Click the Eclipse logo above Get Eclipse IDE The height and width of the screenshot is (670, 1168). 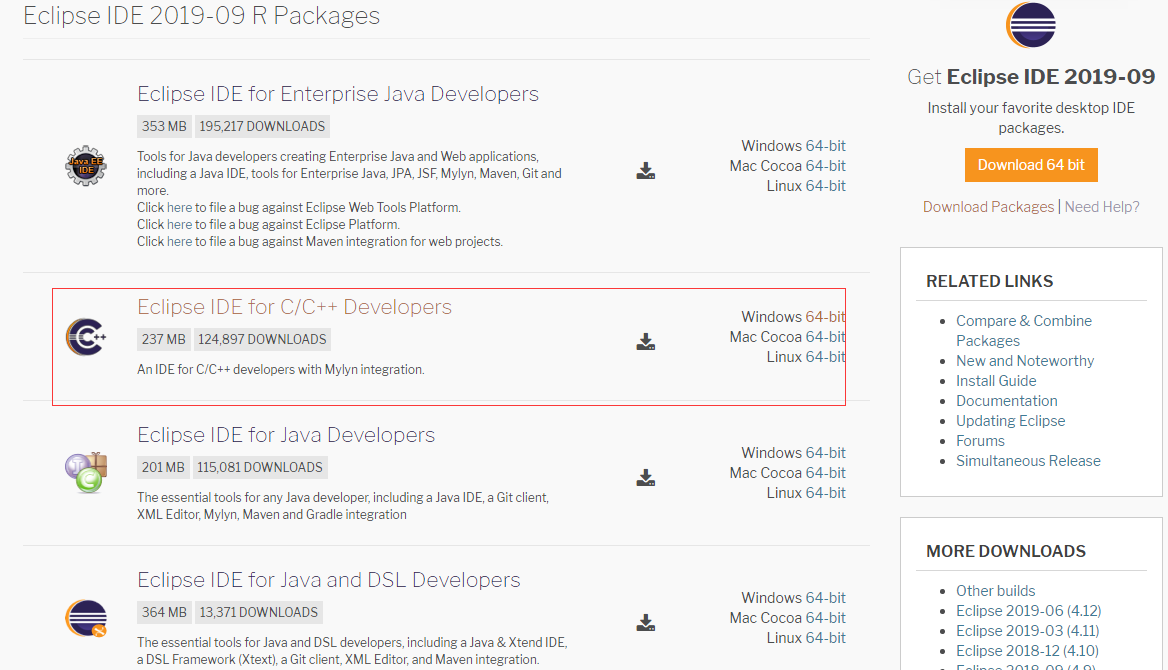(1031, 25)
